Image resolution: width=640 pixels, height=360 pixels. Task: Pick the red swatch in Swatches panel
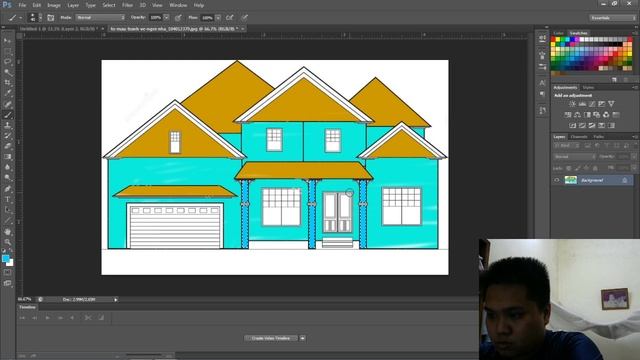[x=553, y=40]
